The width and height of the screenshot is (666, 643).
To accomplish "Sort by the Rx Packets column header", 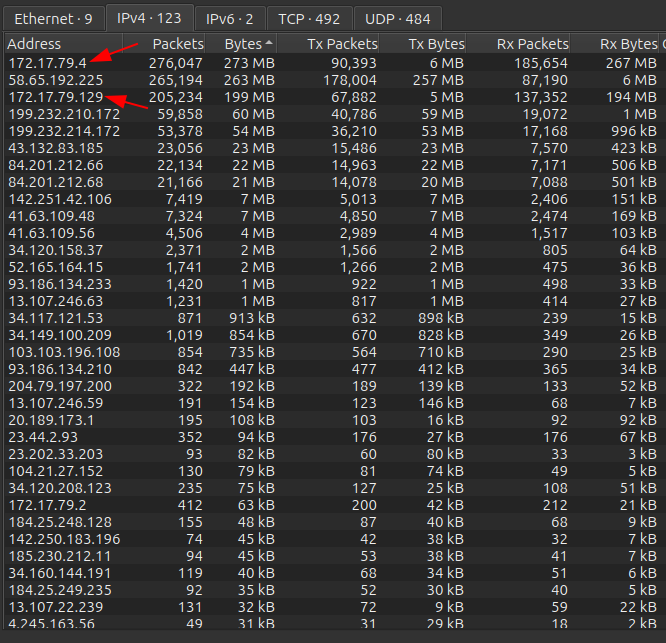I will pos(531,44).
